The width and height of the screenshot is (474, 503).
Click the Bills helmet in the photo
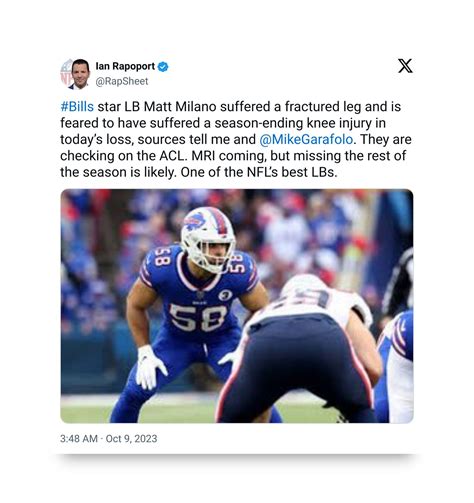pos(208,238)
